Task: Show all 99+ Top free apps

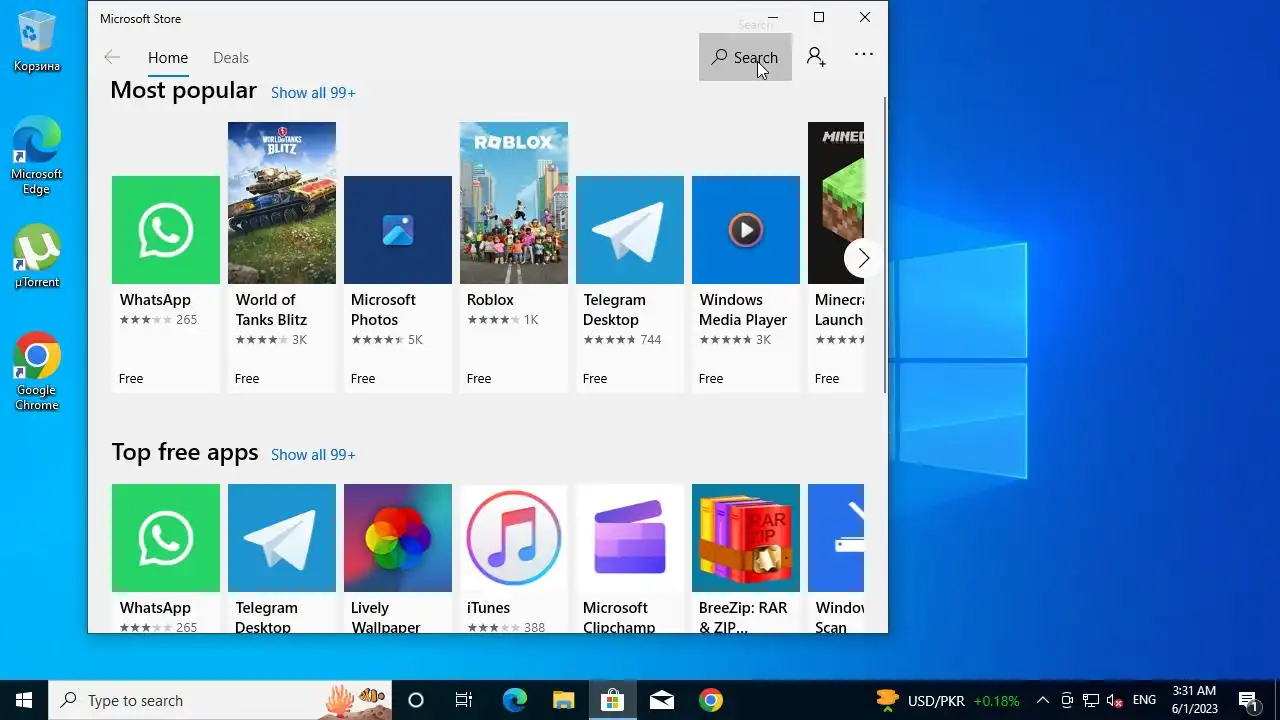Action: coord(313,454)
